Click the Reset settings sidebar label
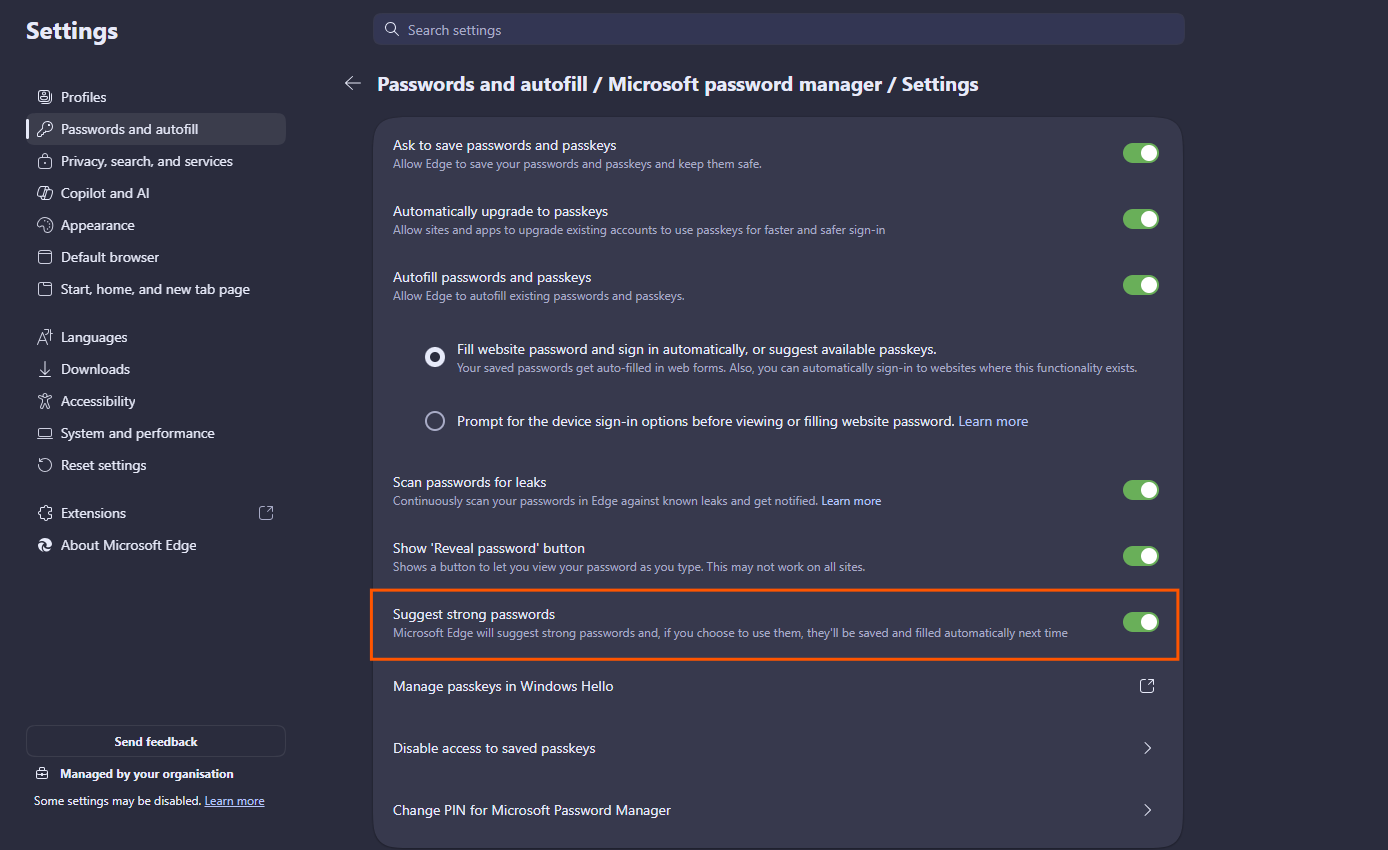Viewport: 1388px width, 850px height. [103, 465]
